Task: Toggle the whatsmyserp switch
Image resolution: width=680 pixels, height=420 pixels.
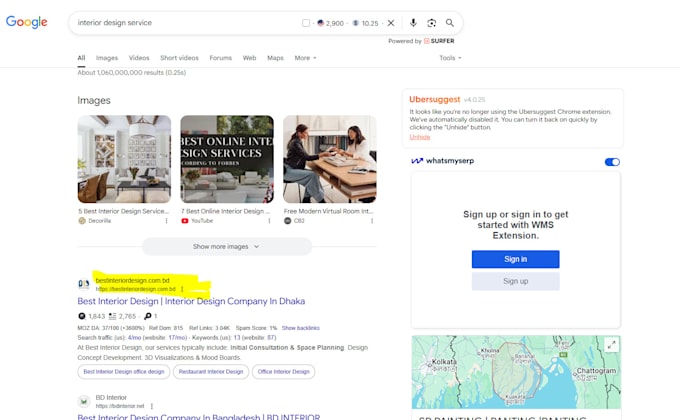Action: (x=612, y=162)
